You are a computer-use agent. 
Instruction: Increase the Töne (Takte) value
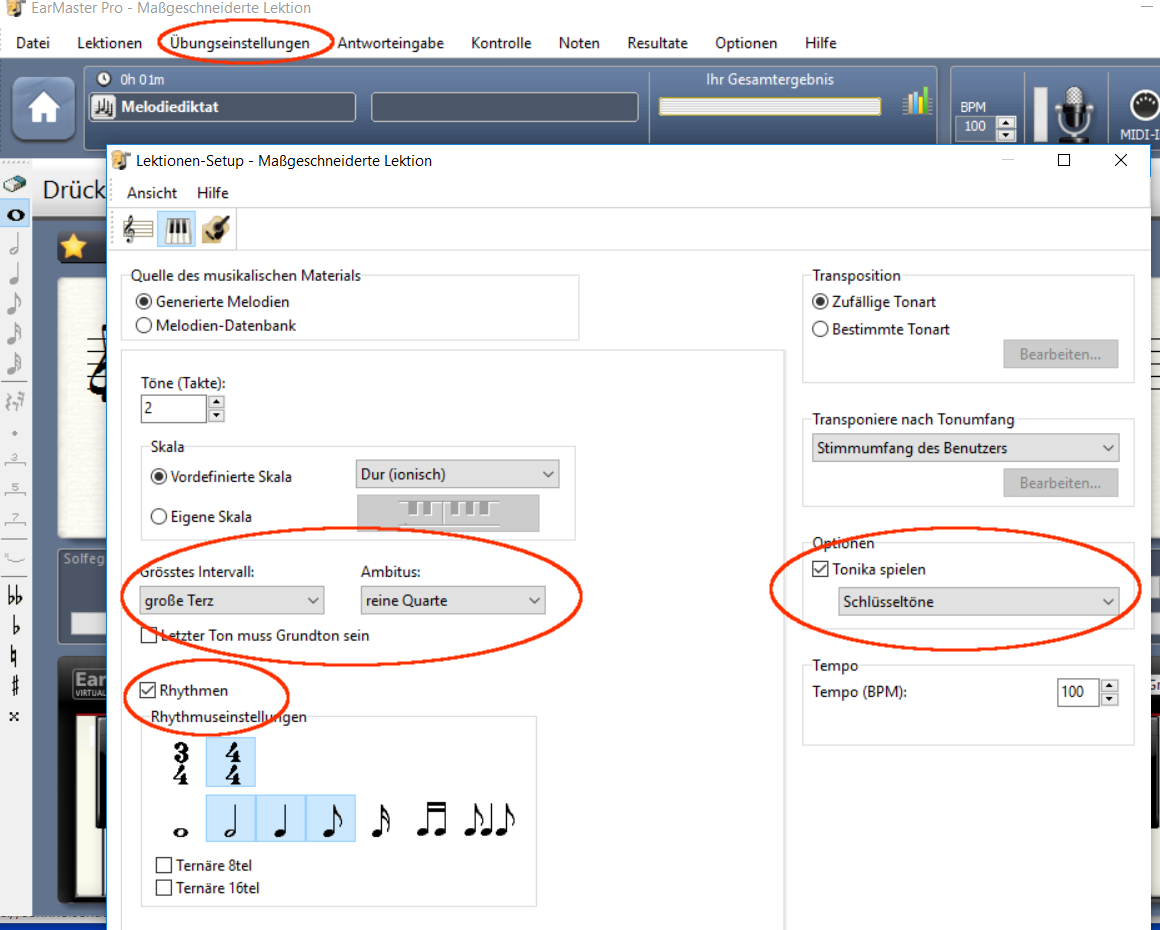(x=216, y=402)
